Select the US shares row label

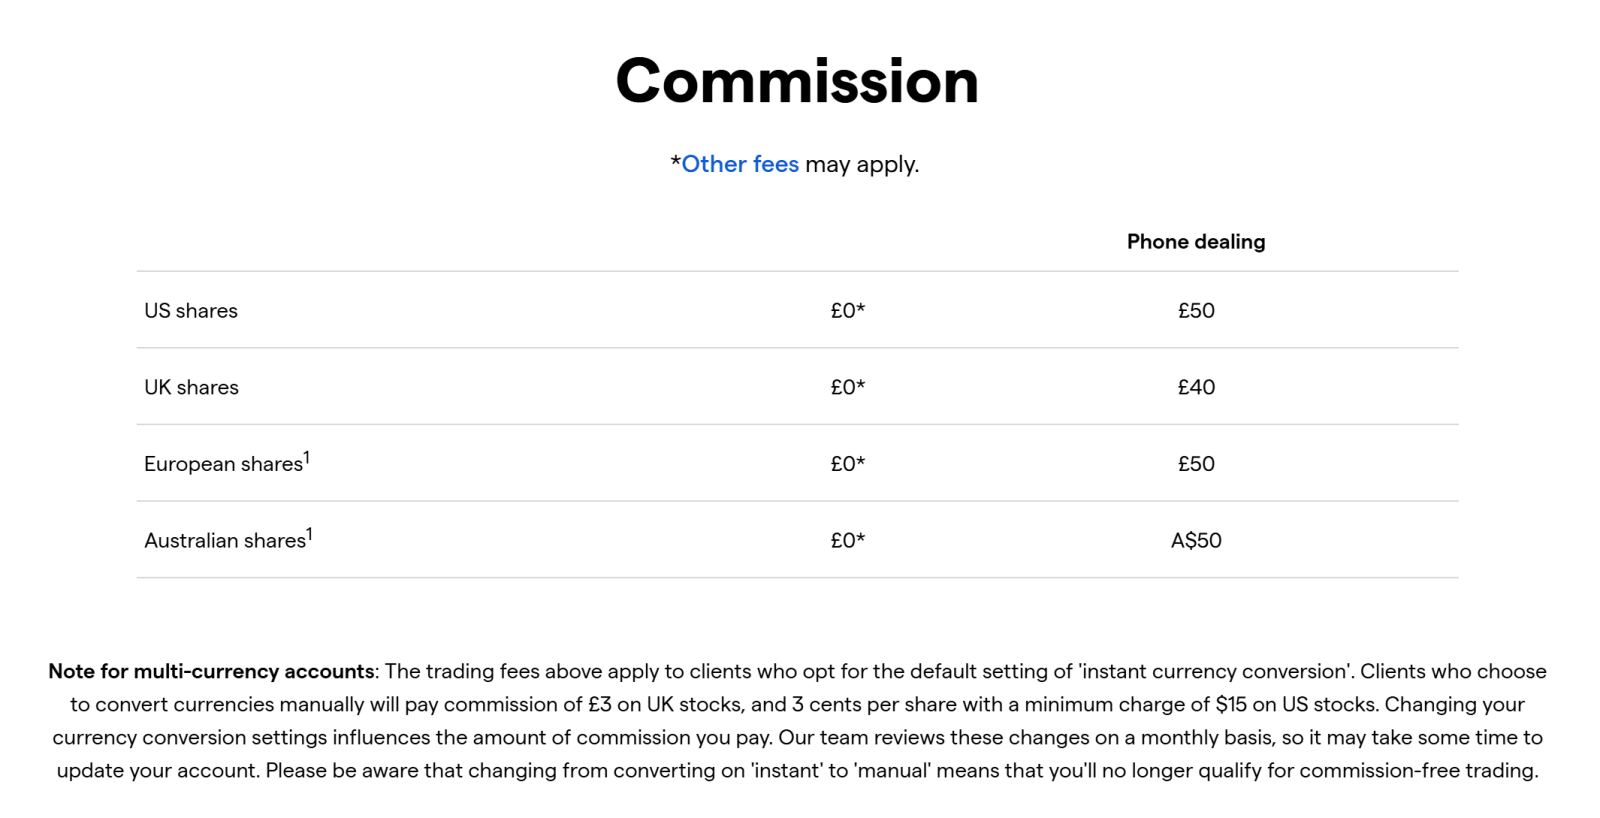[191, 311]
